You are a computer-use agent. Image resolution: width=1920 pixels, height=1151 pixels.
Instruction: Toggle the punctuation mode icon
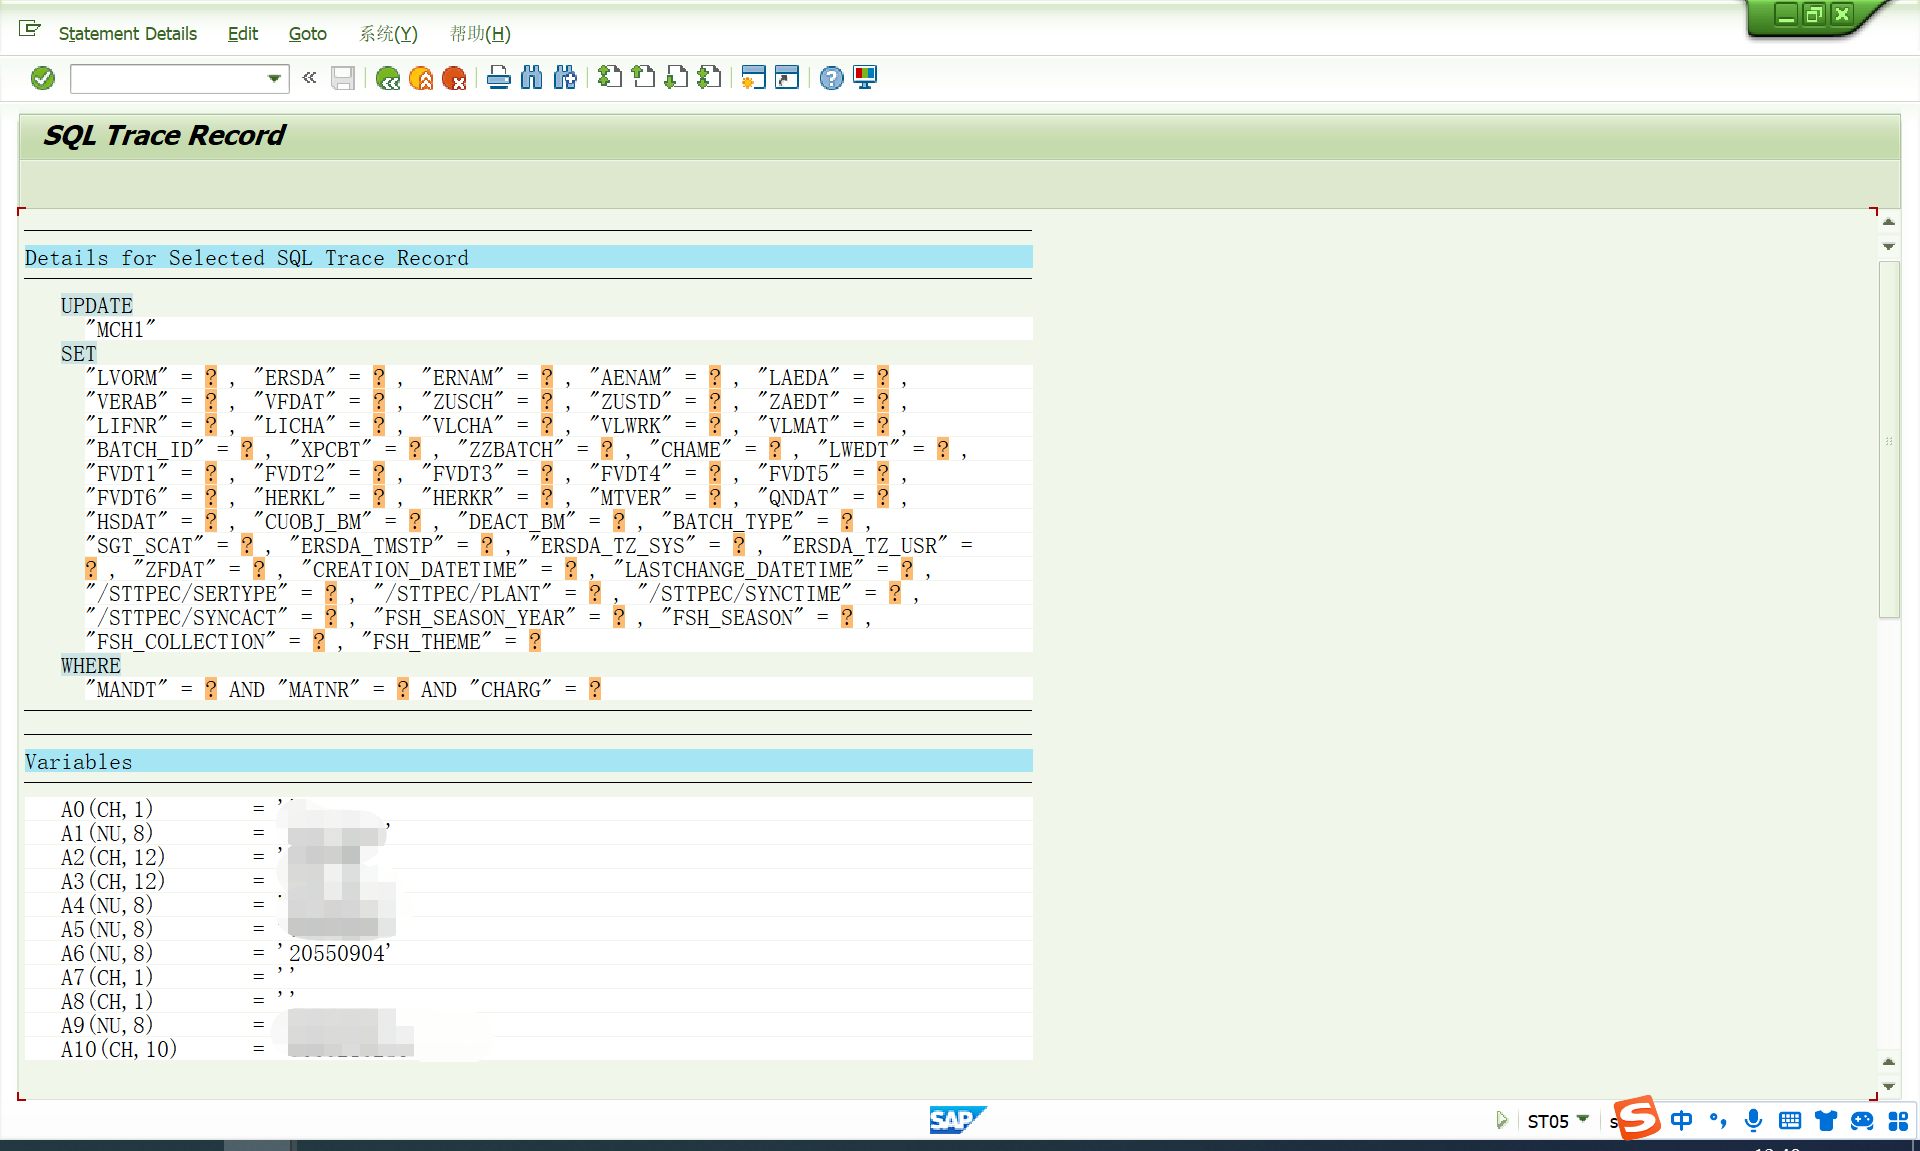coord(1718,1121)
